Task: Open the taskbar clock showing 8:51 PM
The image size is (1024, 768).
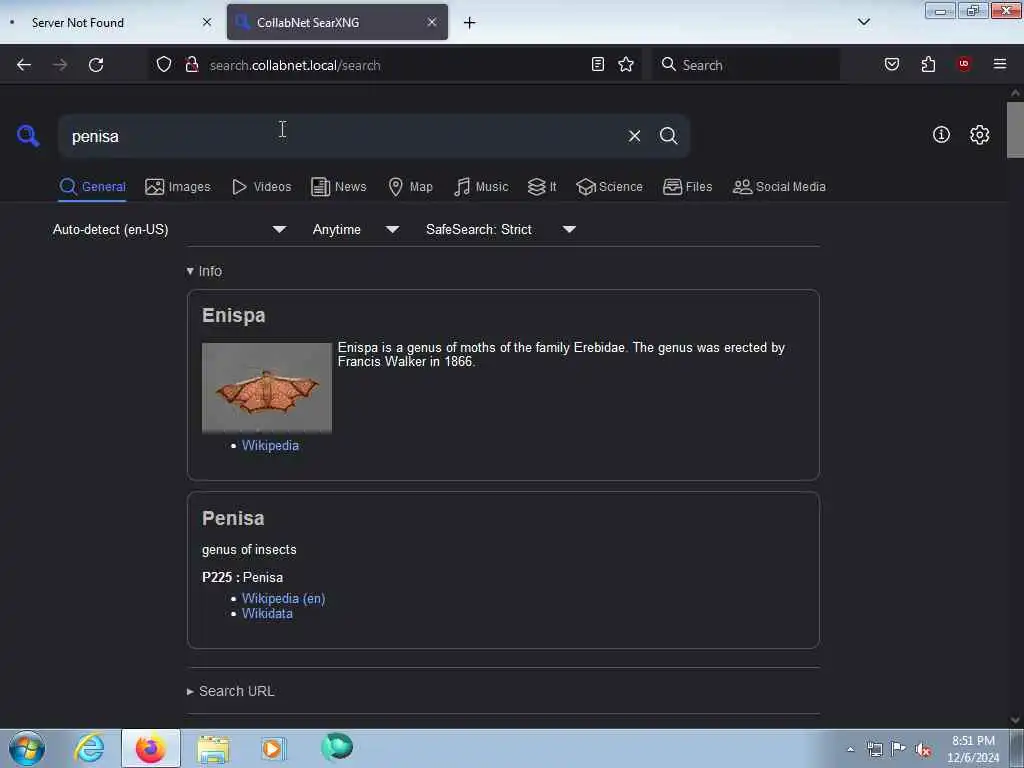Action: [973, 749]
